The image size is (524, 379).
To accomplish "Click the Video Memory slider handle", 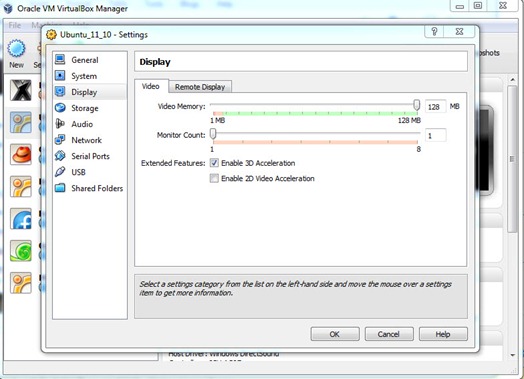I will point(416,105).
